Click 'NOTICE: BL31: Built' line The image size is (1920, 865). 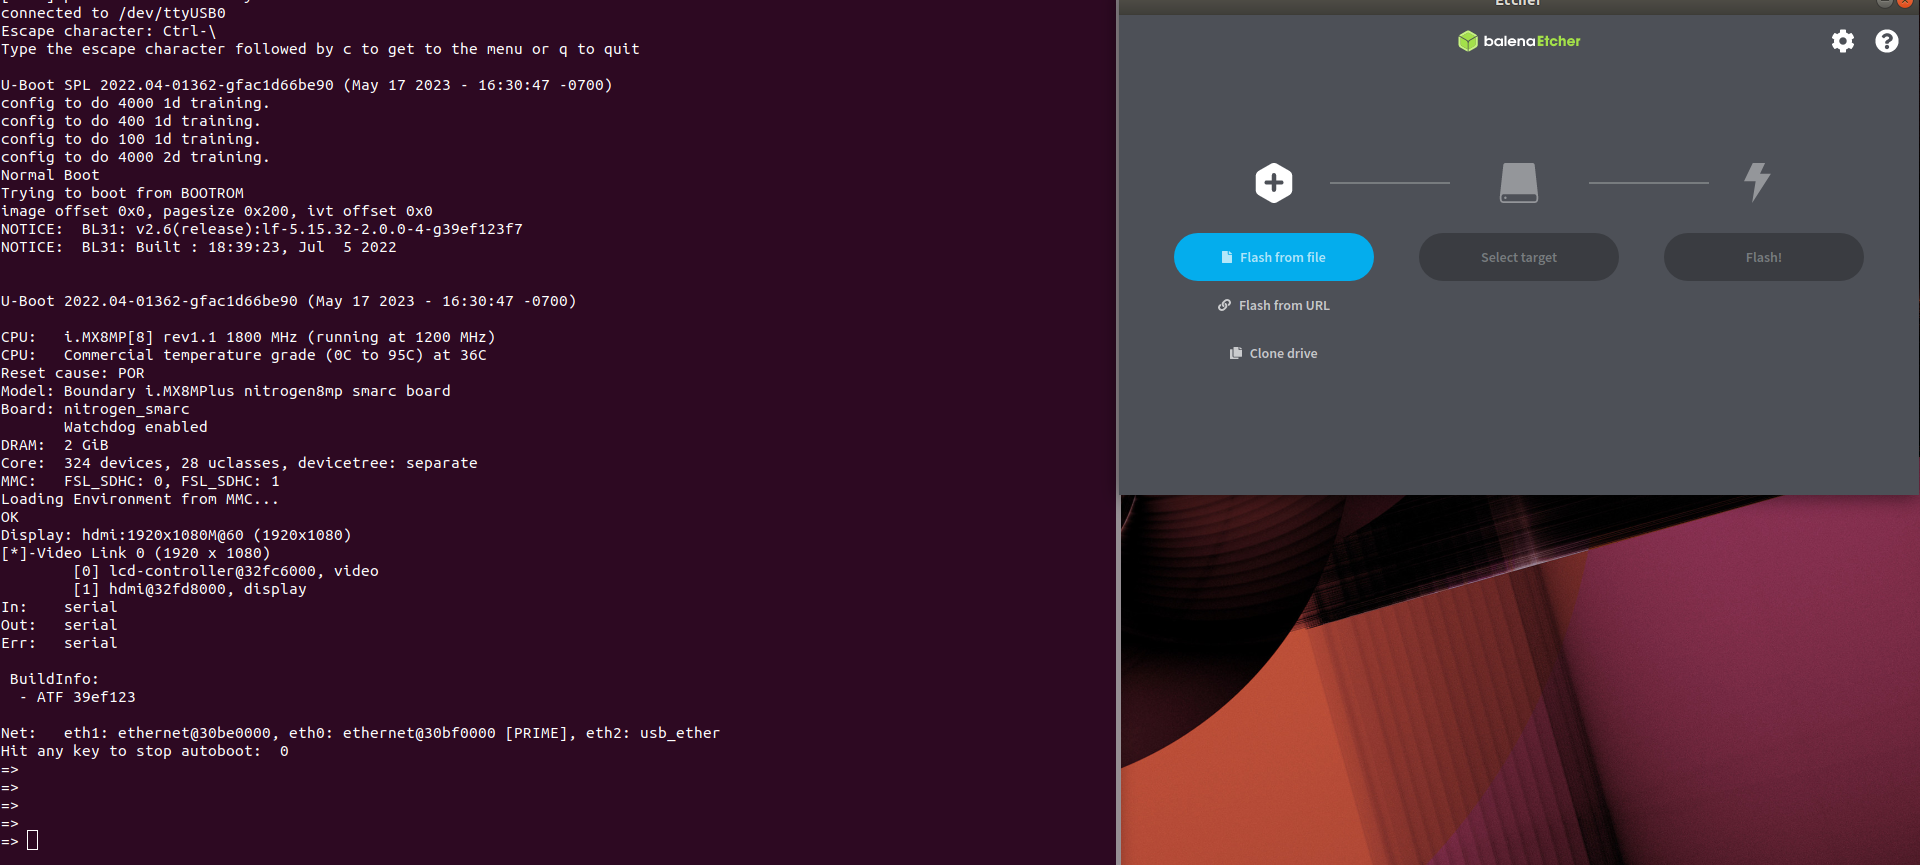pos(198,247)
